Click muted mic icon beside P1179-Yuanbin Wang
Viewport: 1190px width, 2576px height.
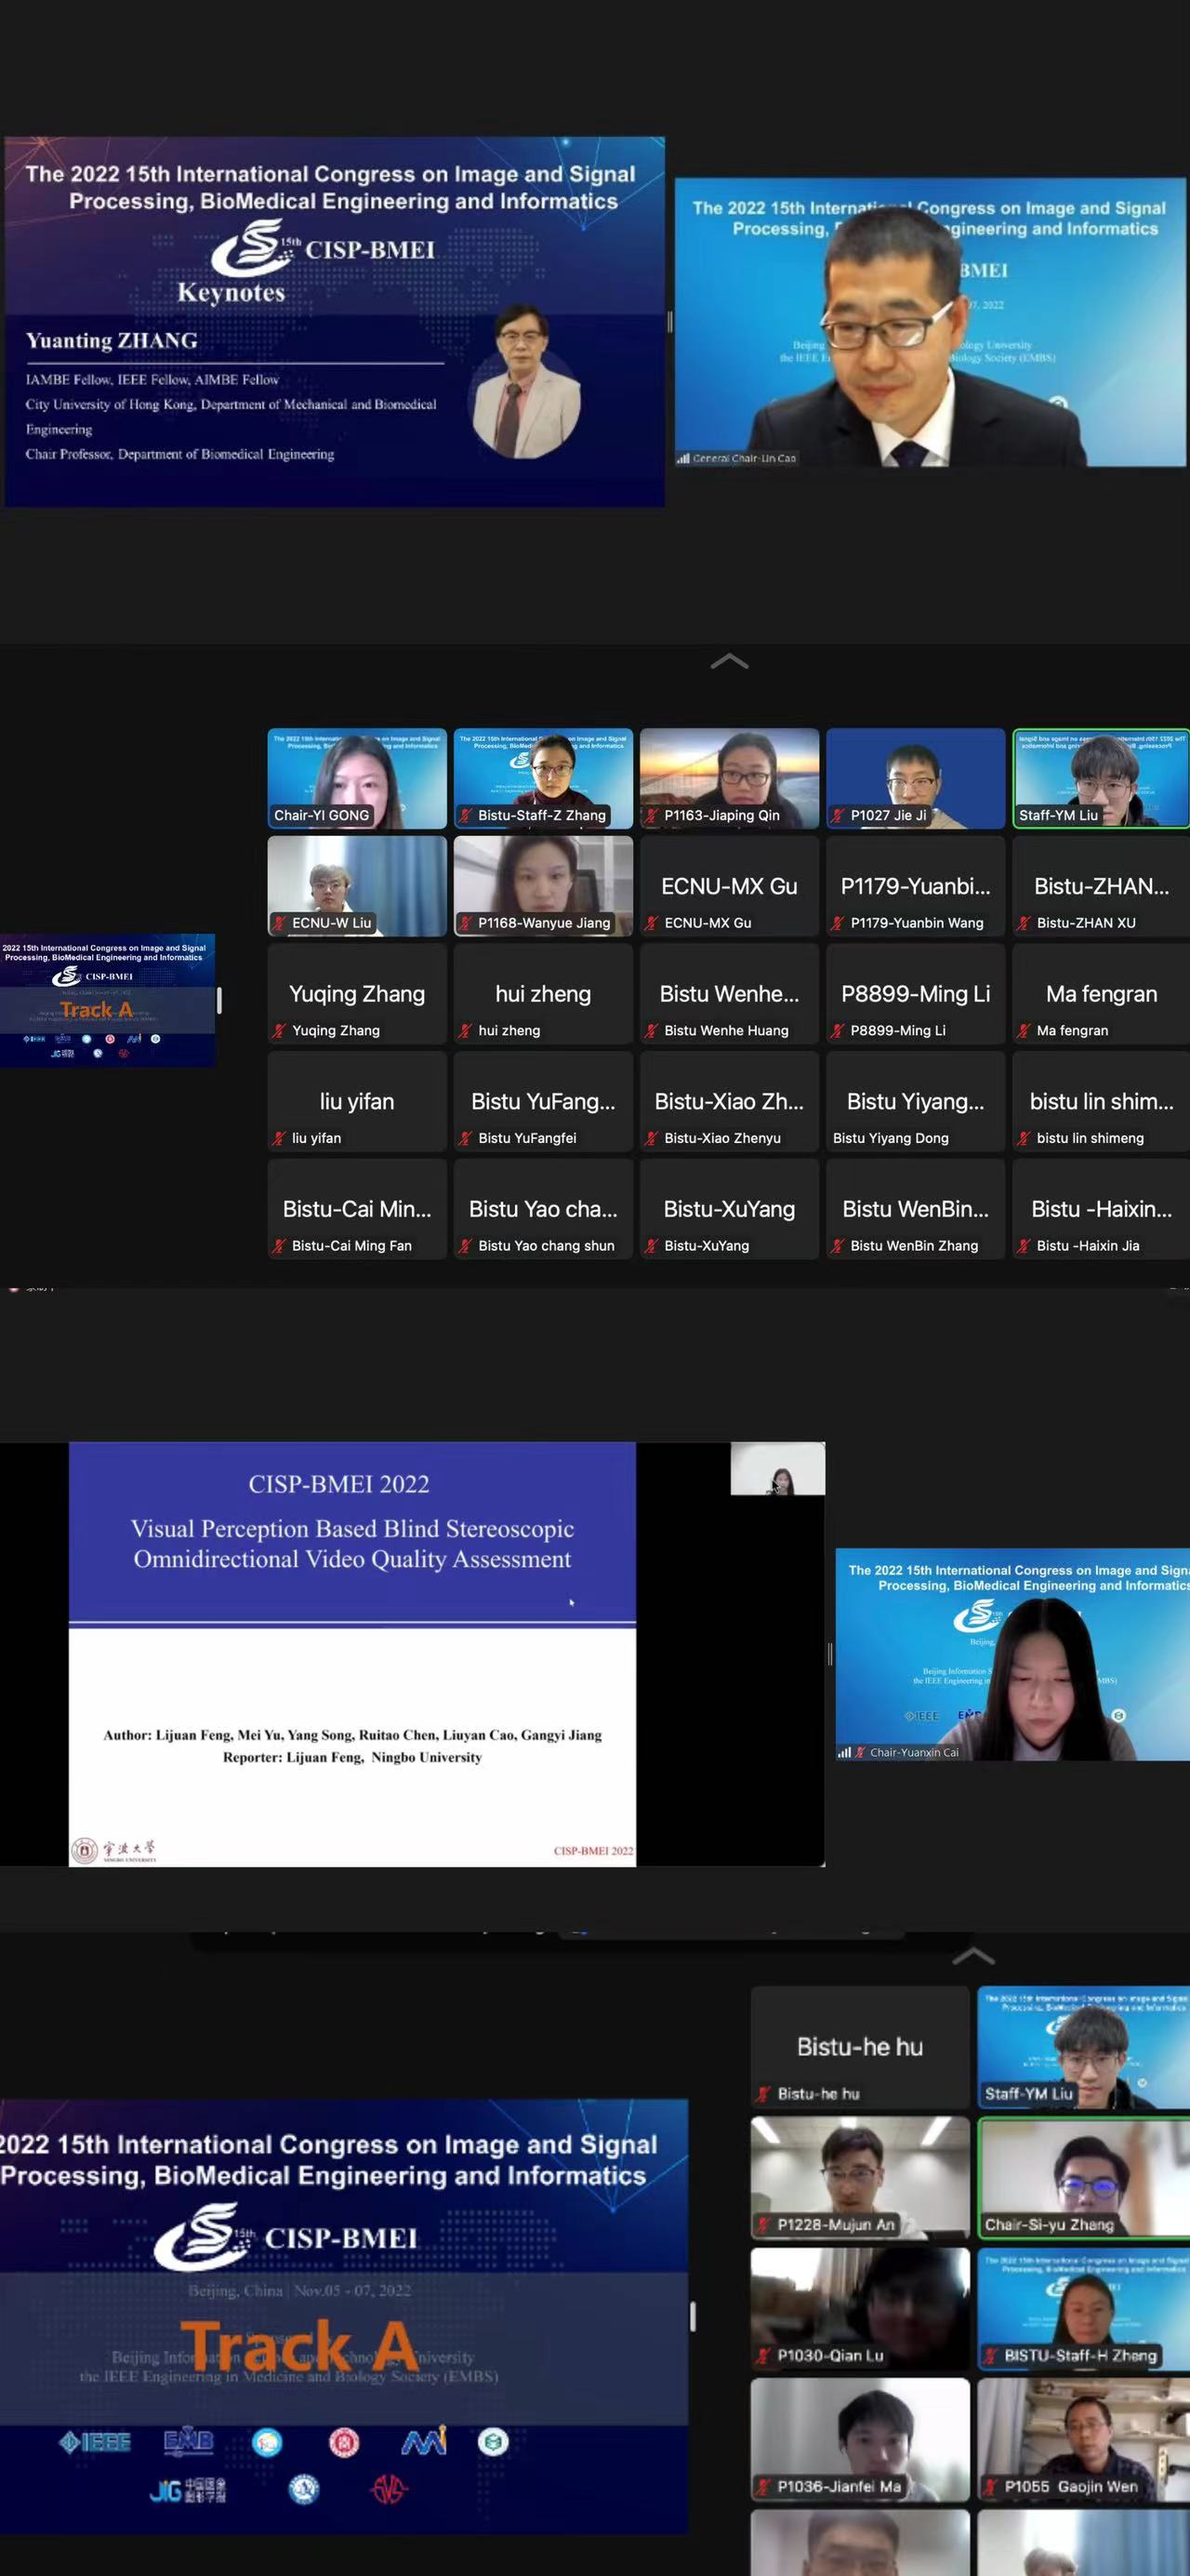(838, 923)
